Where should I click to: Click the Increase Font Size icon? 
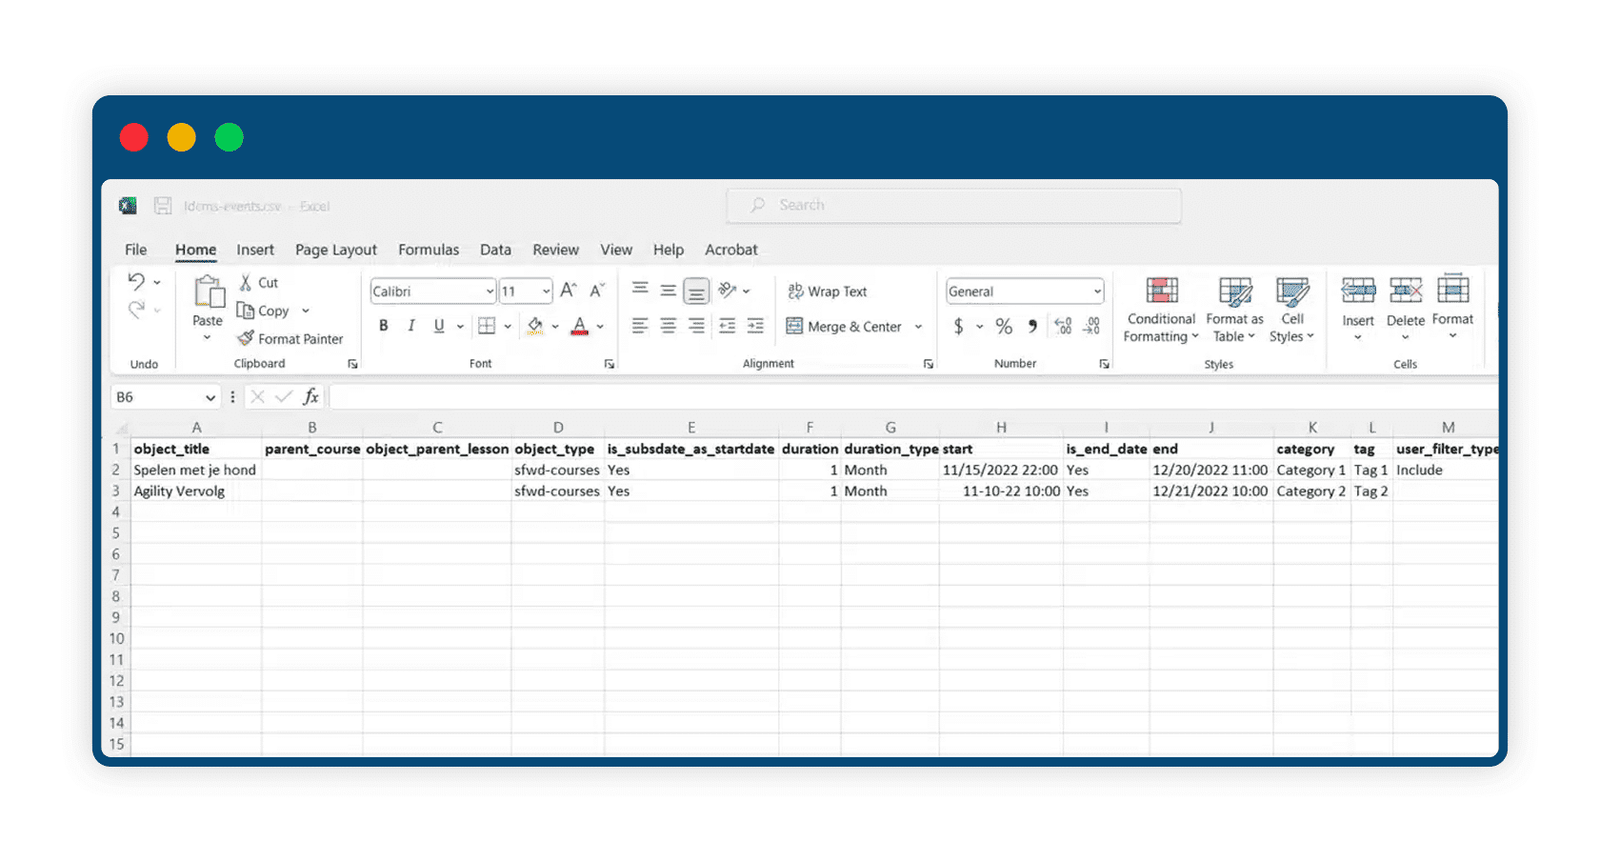pos(568,291)
